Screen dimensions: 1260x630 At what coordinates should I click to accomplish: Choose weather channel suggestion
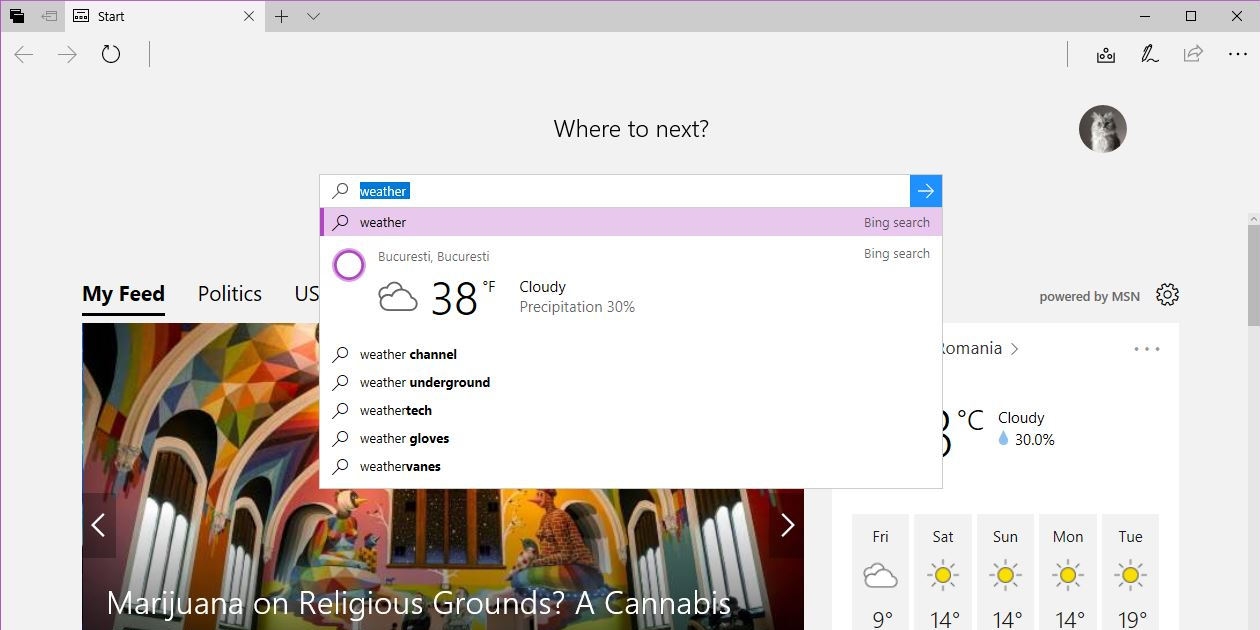click(x=631, y=354)
